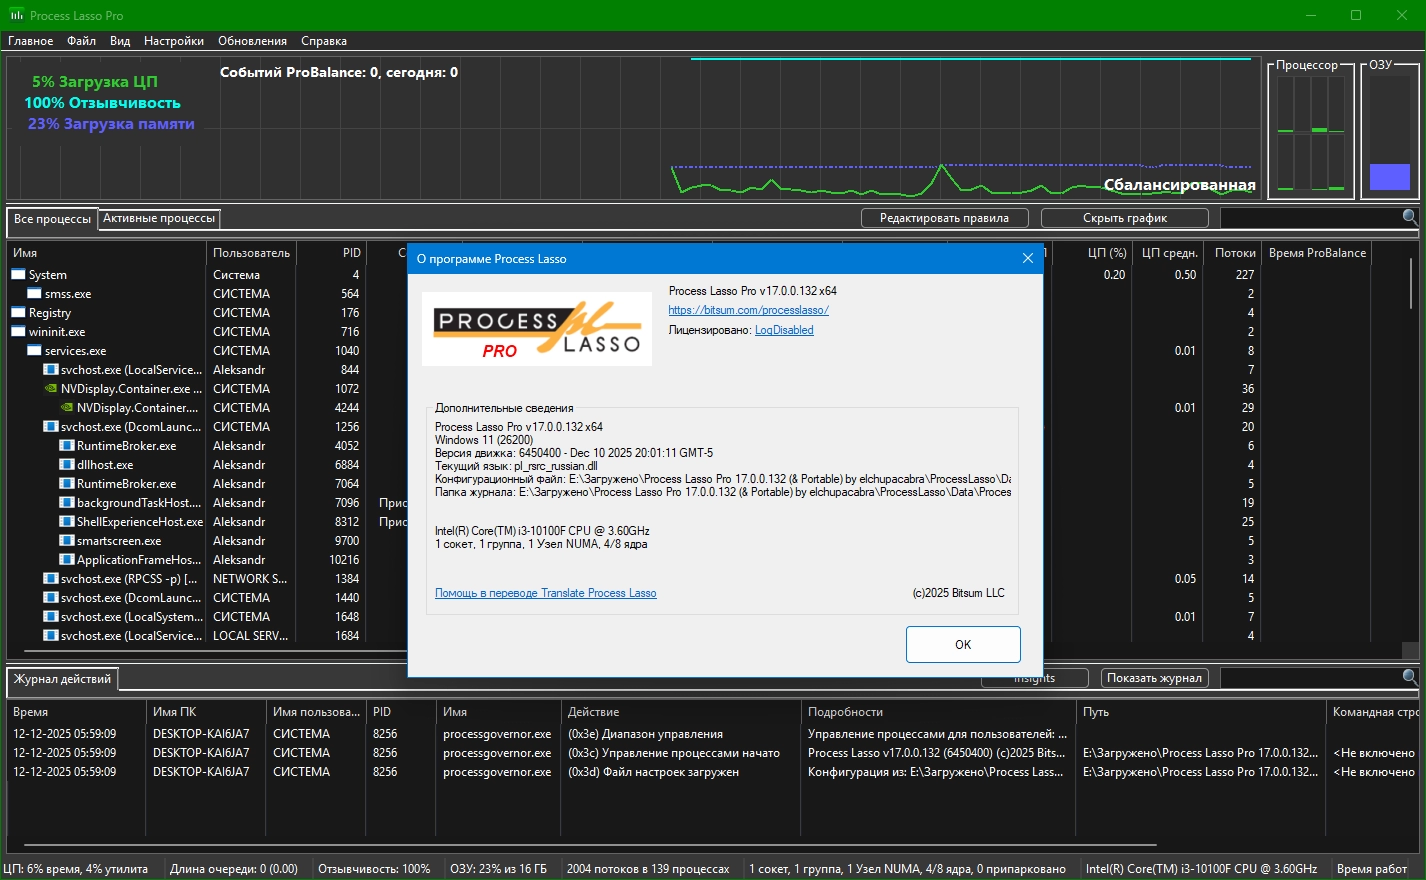The width and height of the screenshot is (1426, 880).
Task: Sort by the ЦП средн. column header
Action: click(x=1169, y=253)
